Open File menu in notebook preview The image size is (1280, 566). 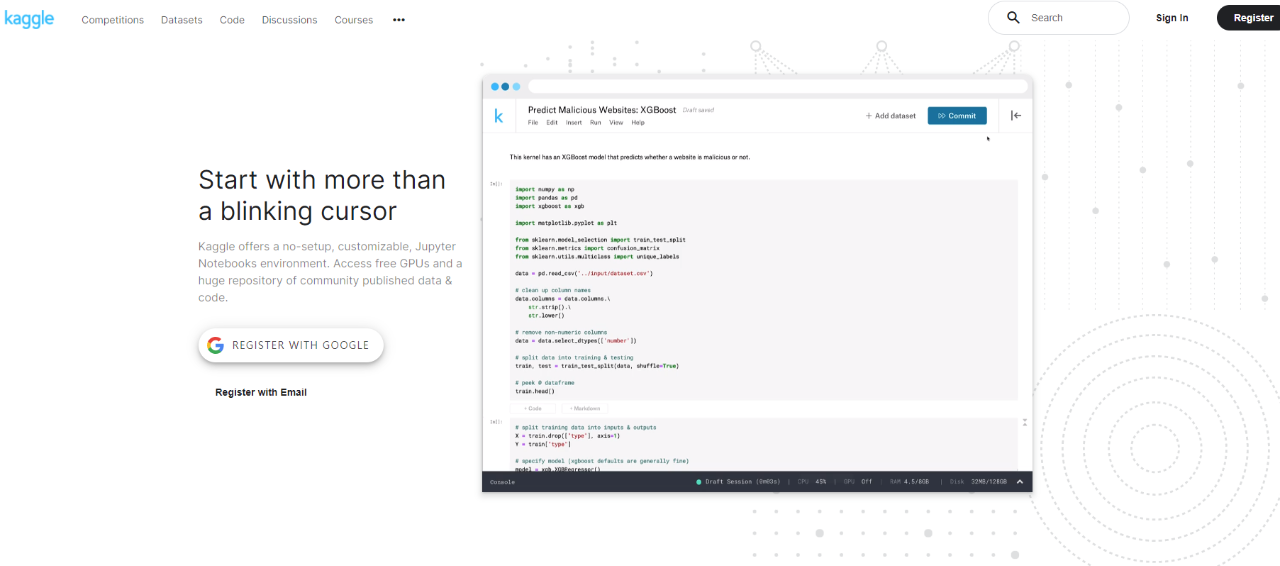click(533, 123)
